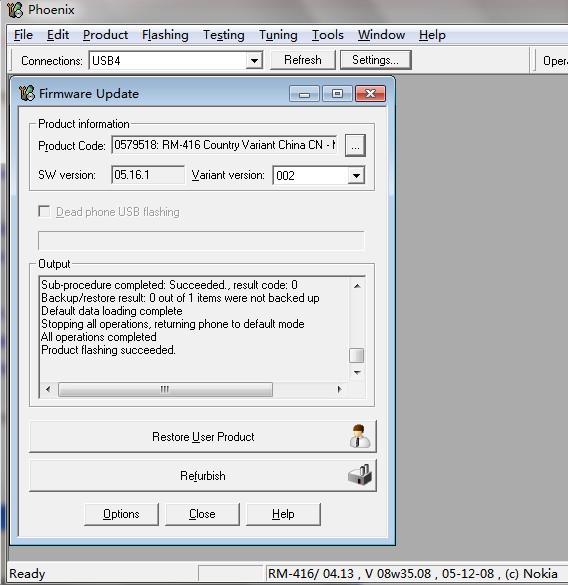The width and height of the screenshot is (568, 585).
Task: Click the output vertical scrollbar thumb
Action: (x=356, y=355)
